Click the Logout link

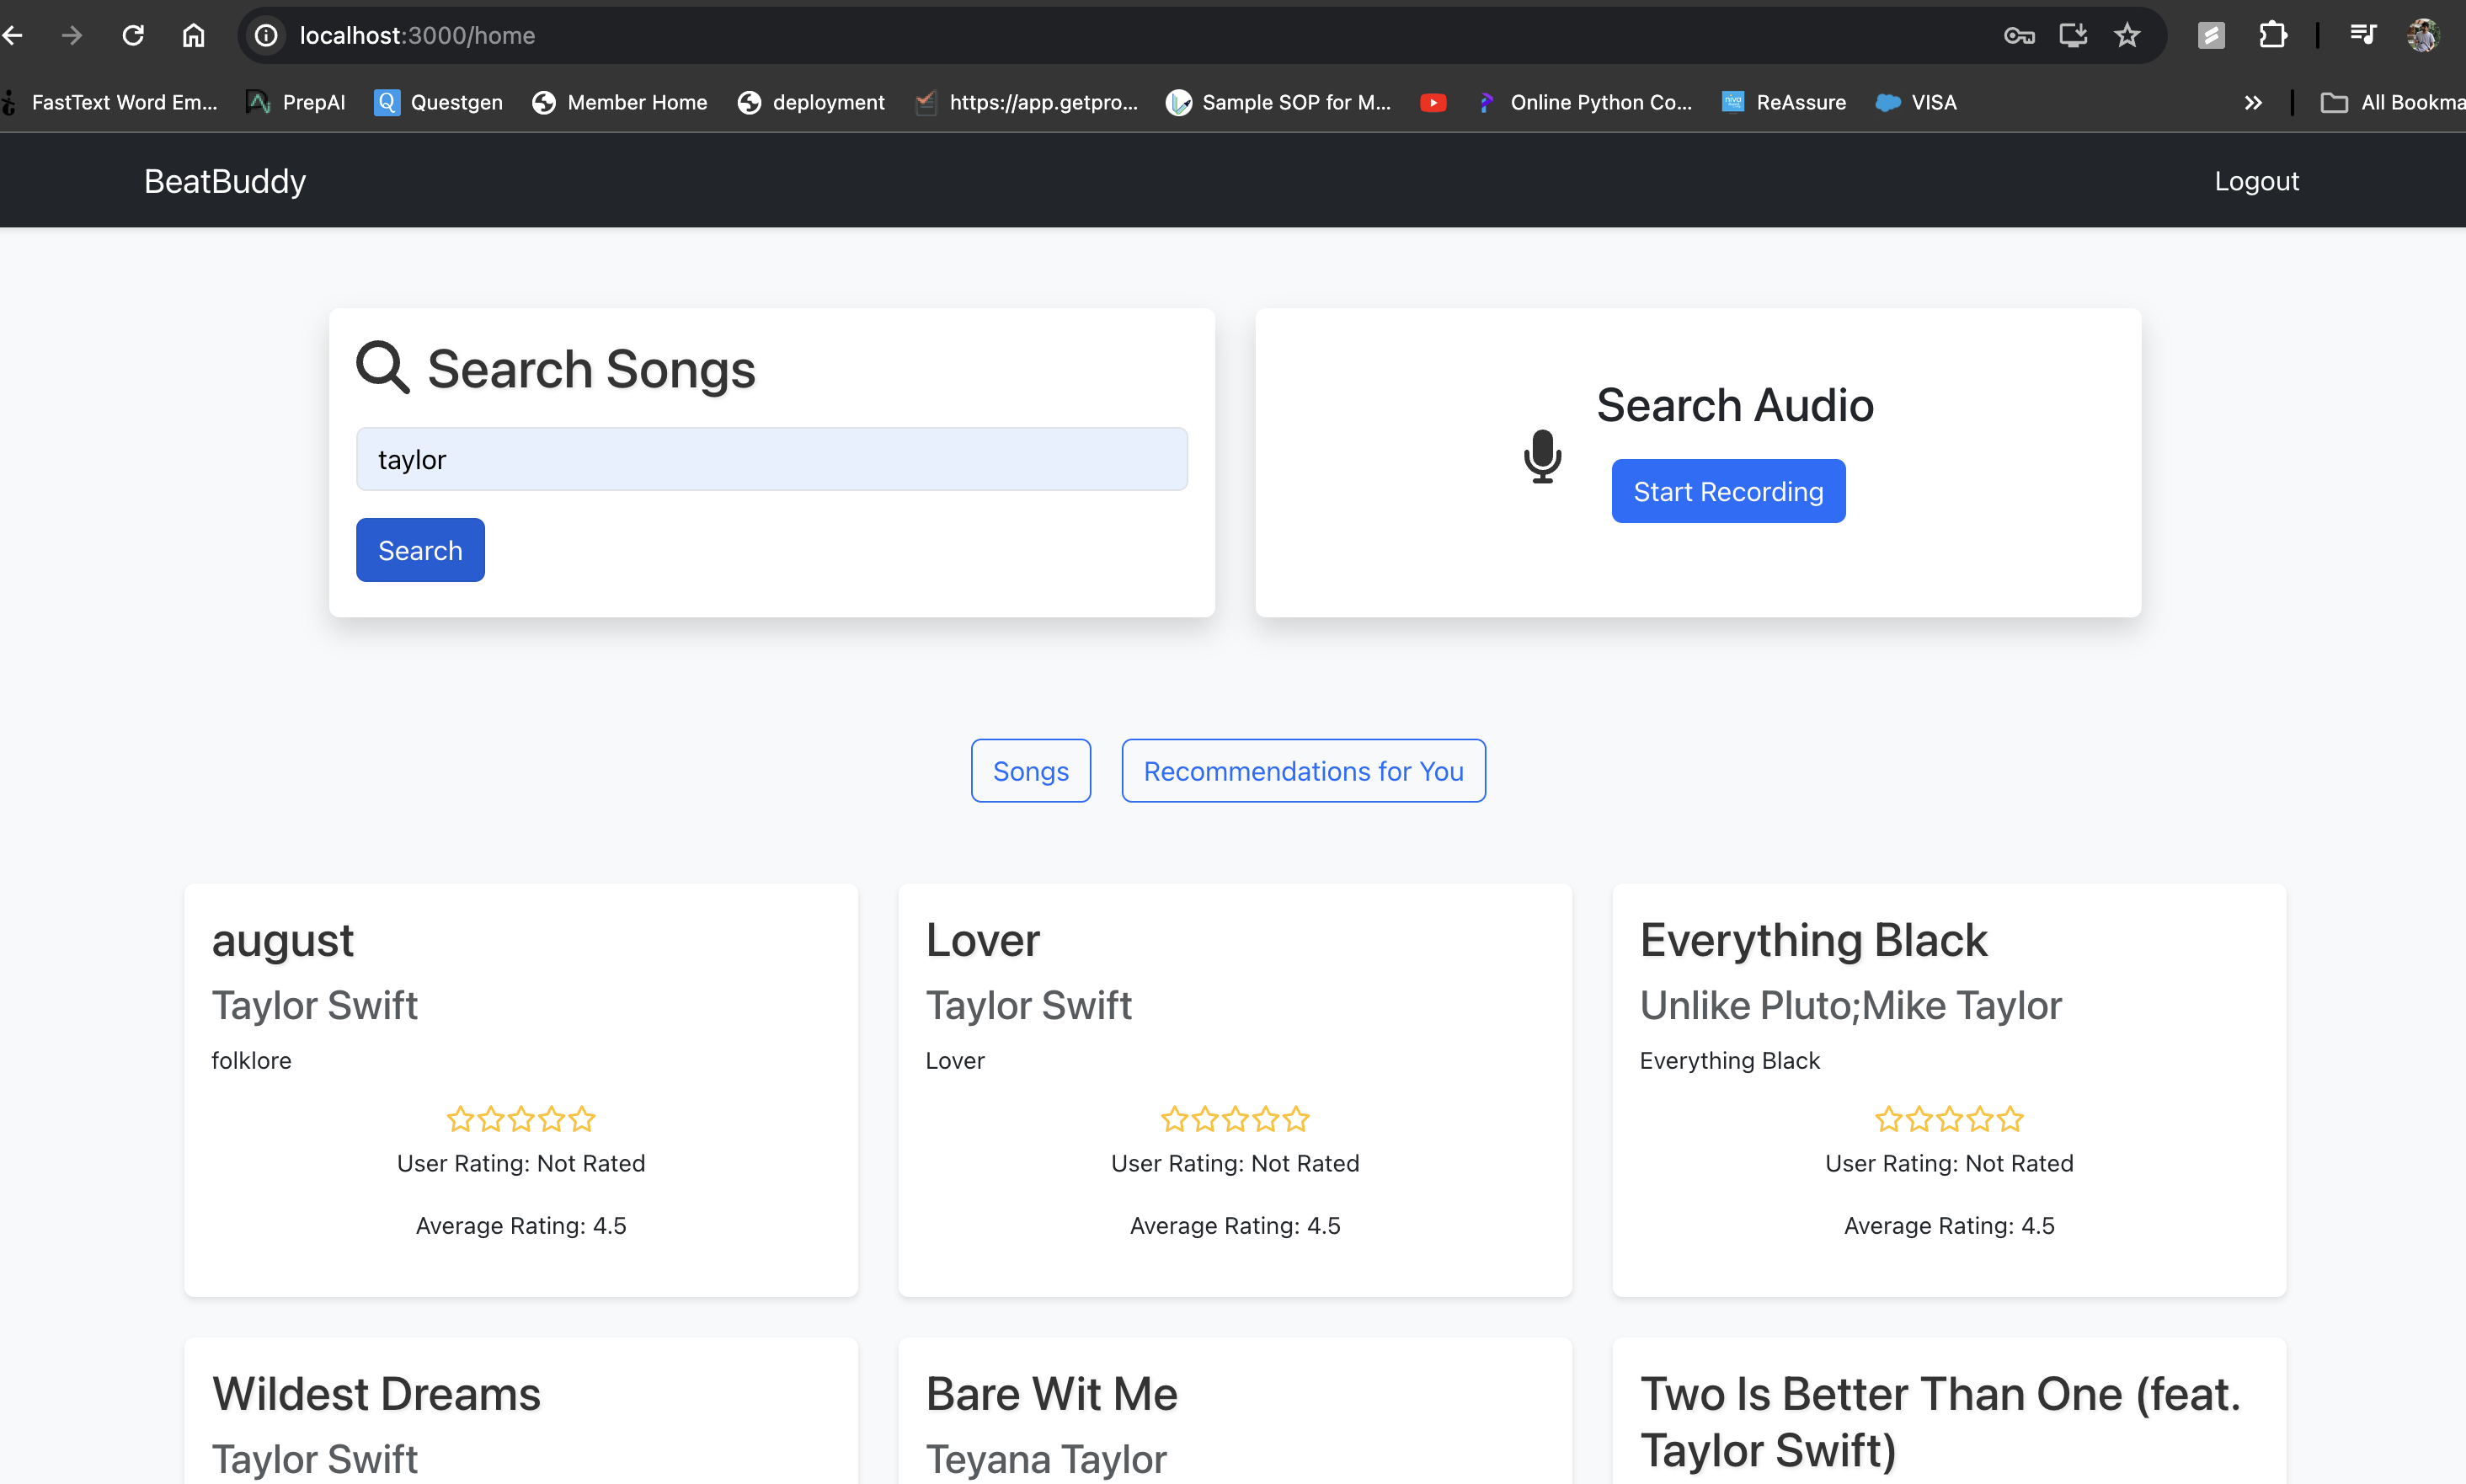pyautogui.click(x=2255, y=181)
